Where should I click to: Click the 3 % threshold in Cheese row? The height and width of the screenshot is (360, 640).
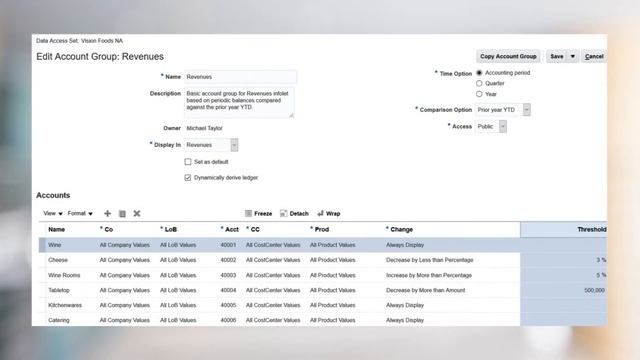click(x=601, y=260)
